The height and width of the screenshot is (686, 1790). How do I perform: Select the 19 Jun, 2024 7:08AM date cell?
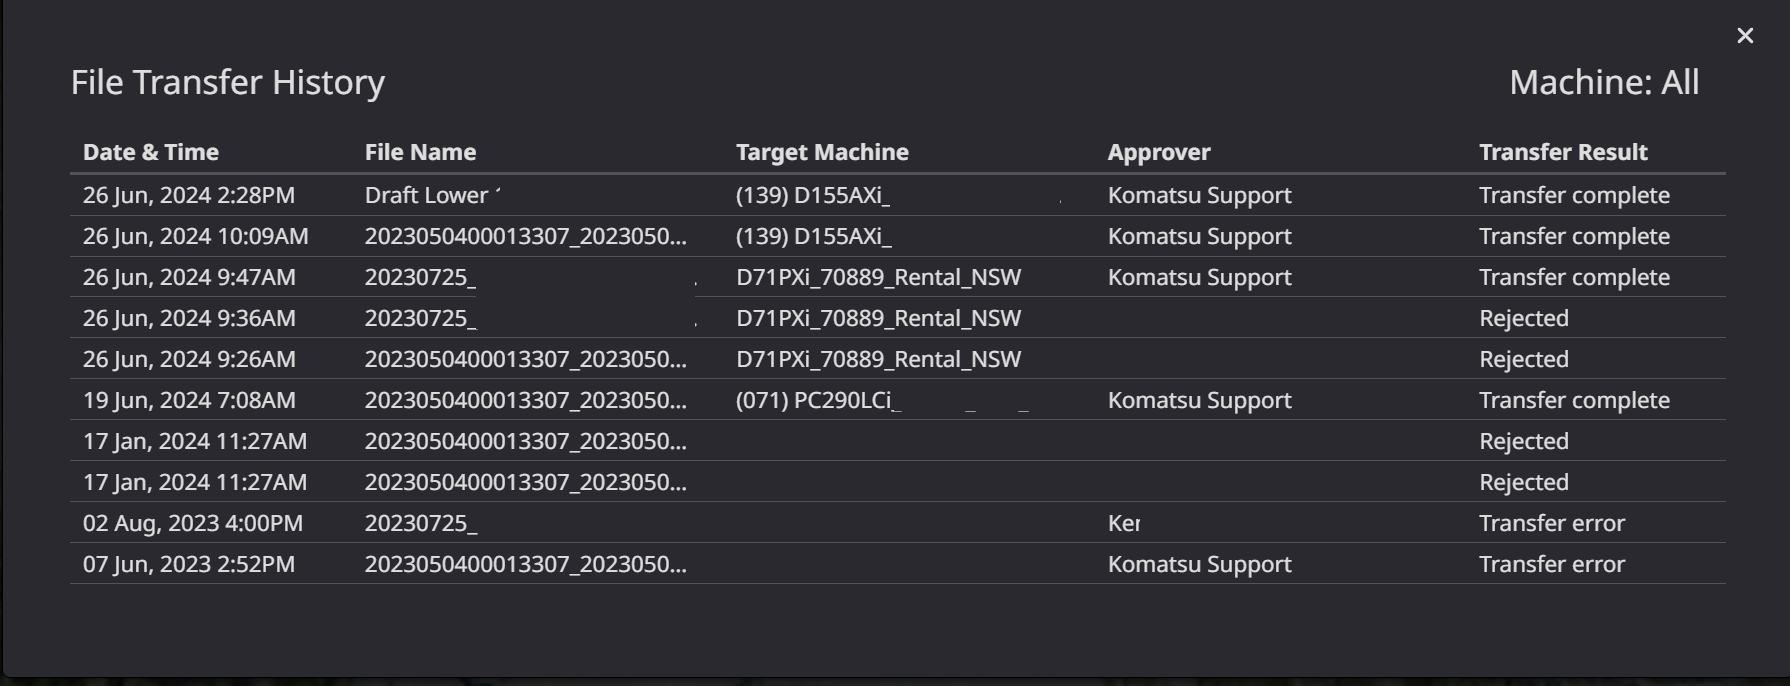[189, 400]
